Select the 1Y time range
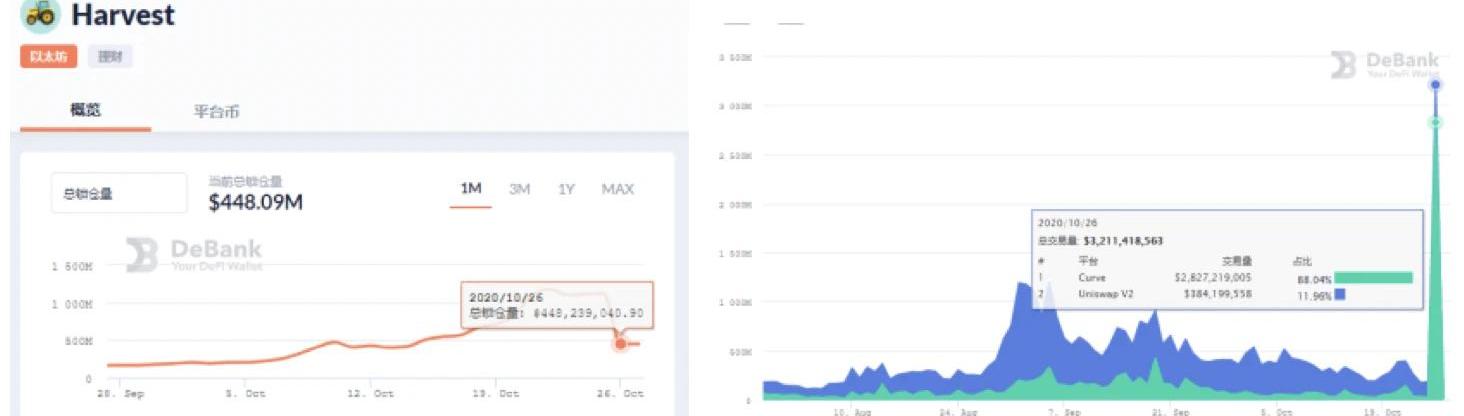Viewport: 1464px width, 416px height. (x=566, y=189)
